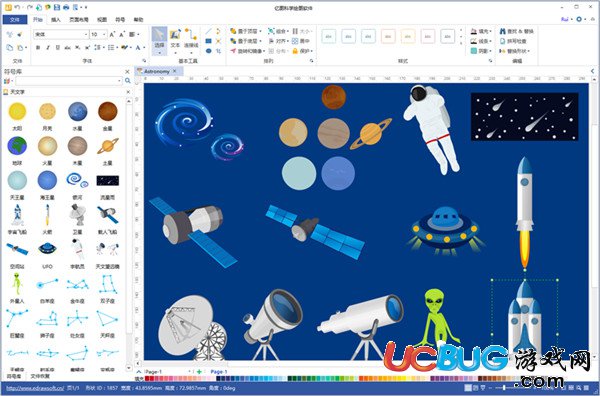Open the File (文件) menu
The image size is (600, 396).
coord(15,20)
